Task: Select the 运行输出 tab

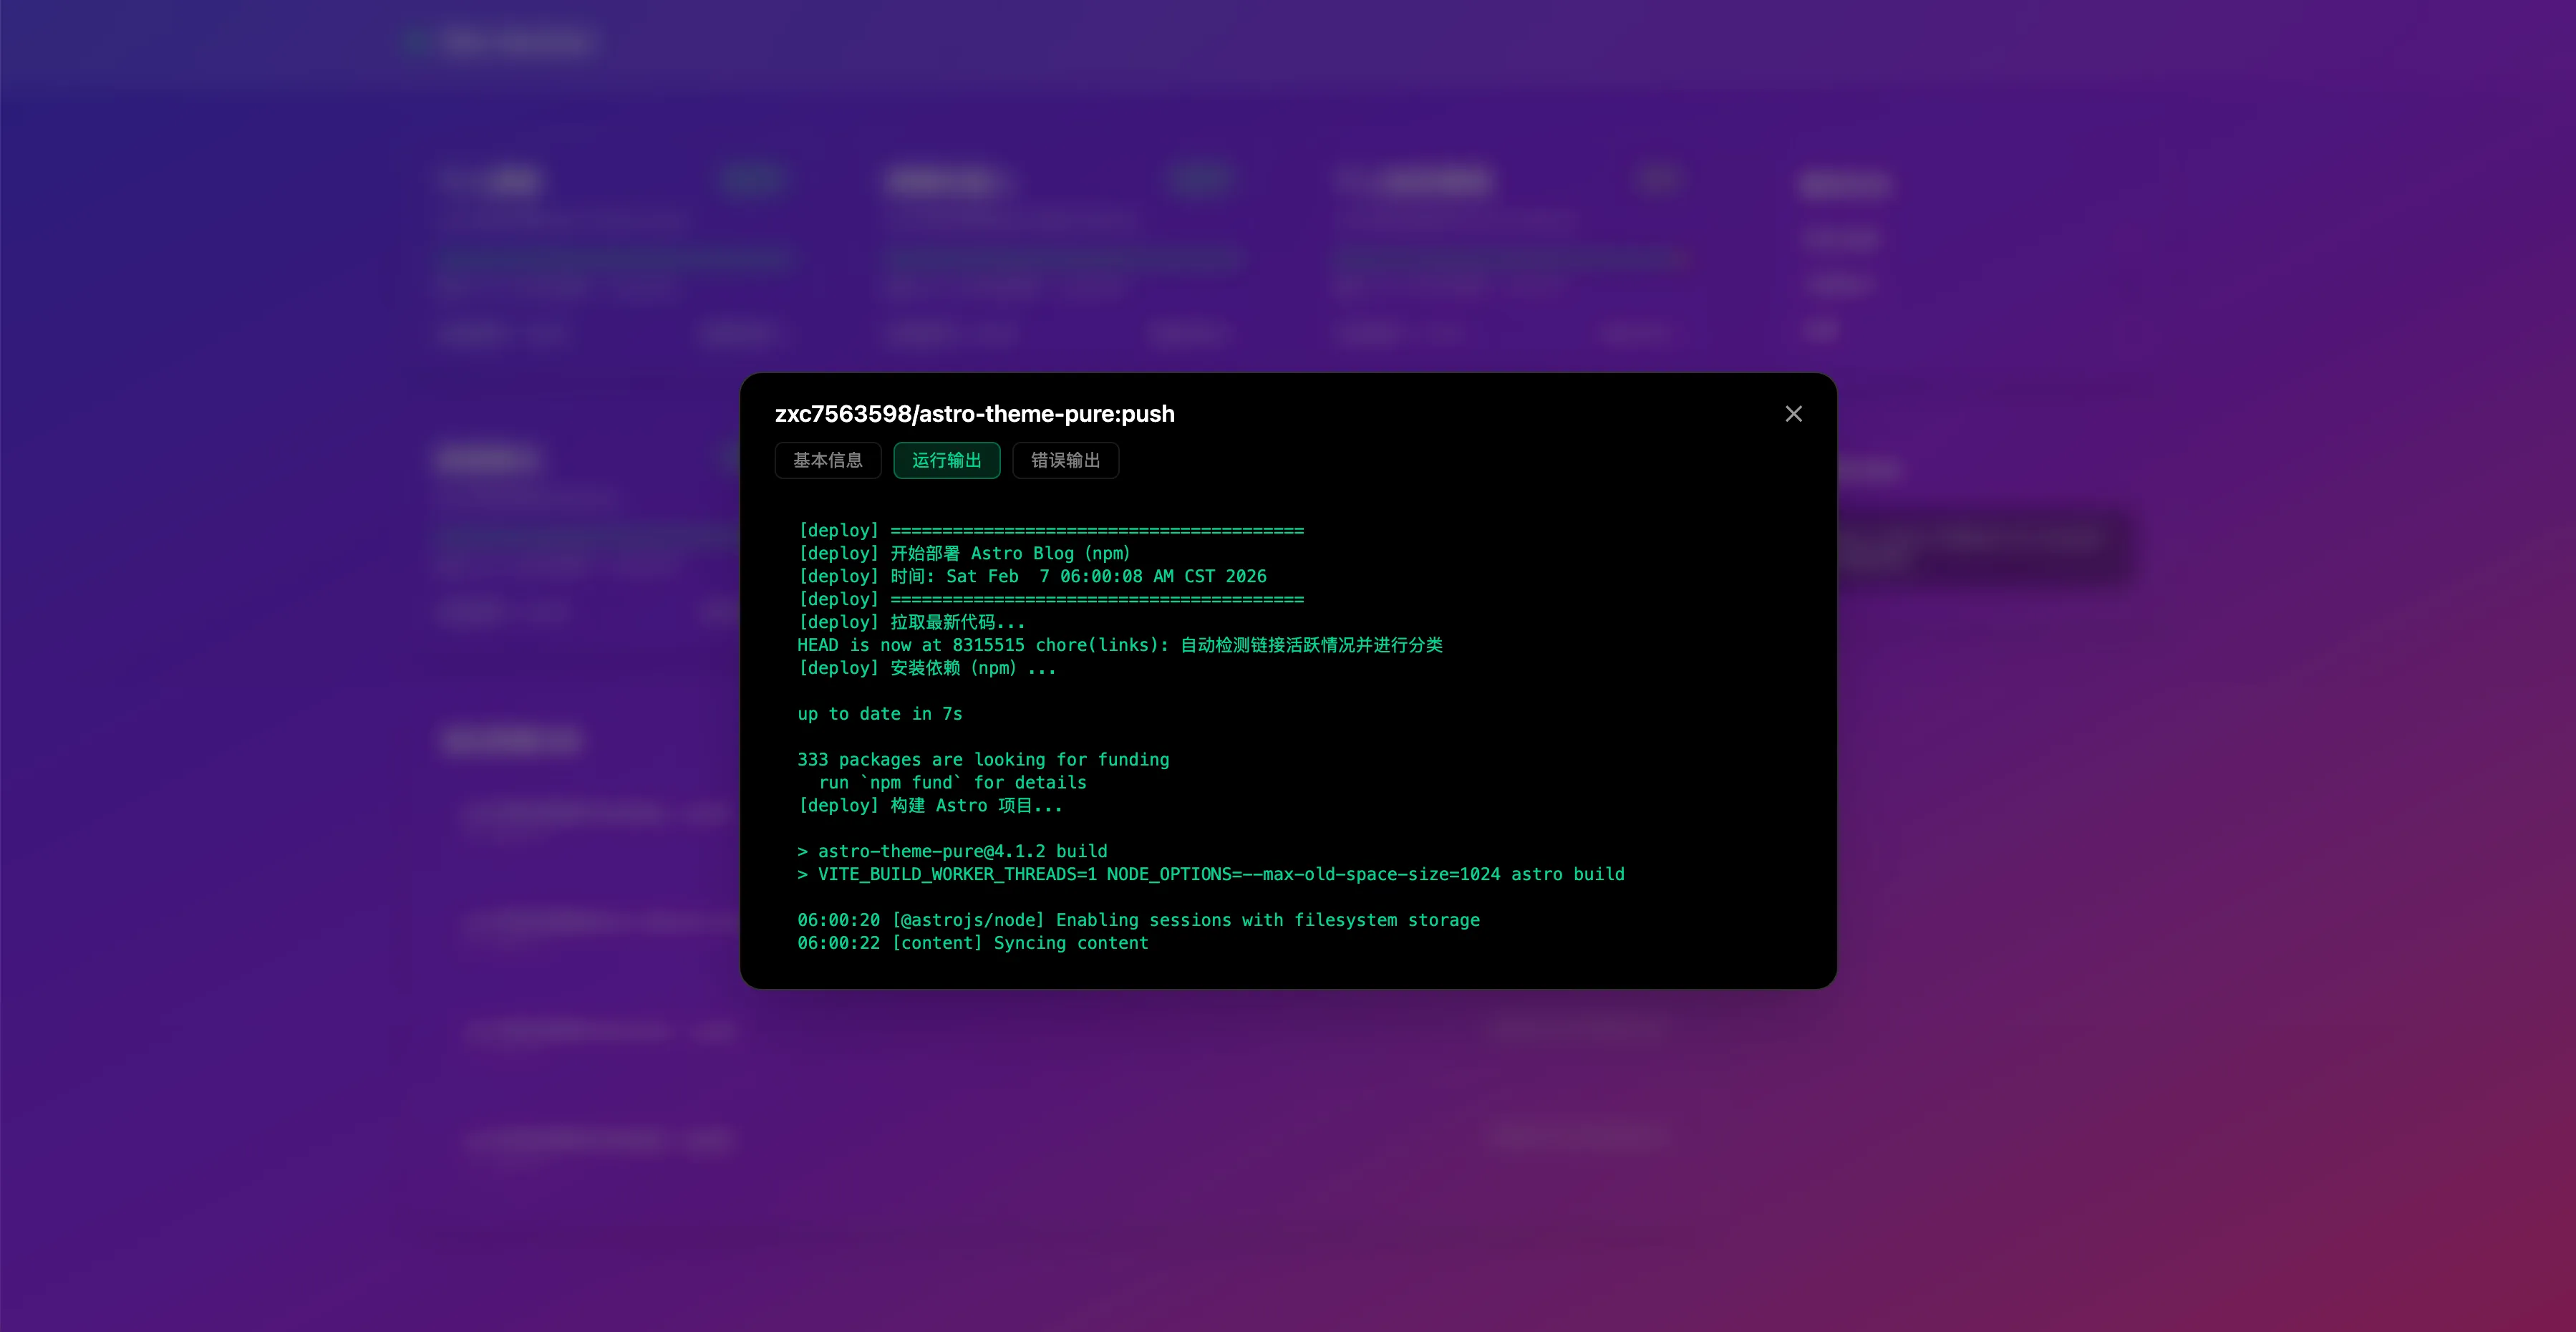Action: (x=946, y=460)
